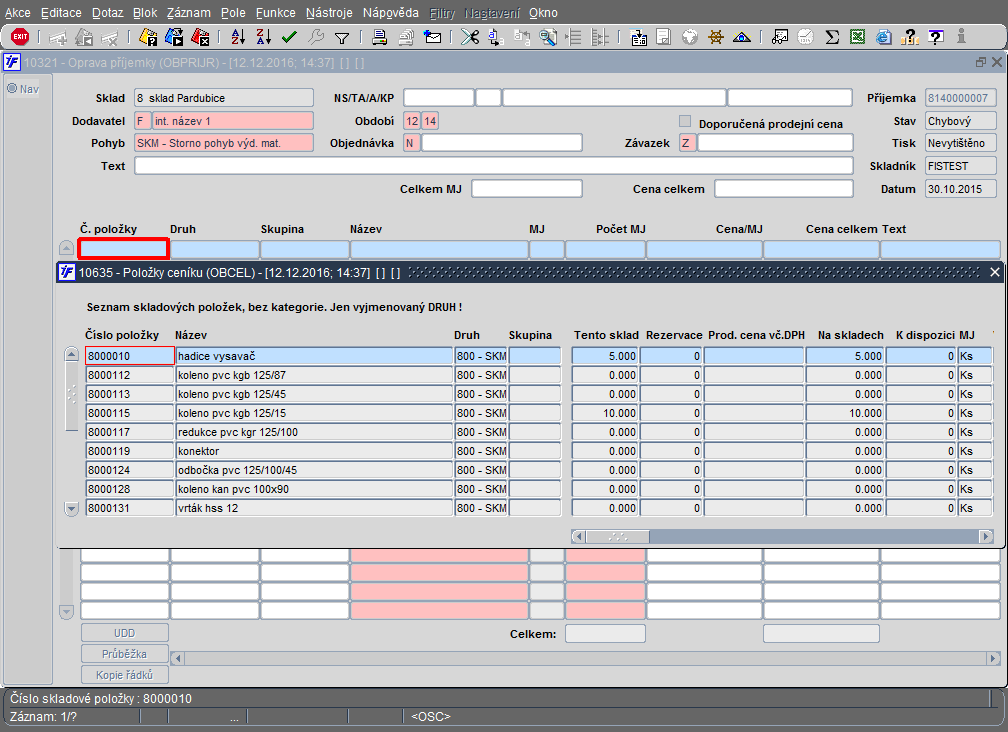The width and height of the screenshot is (1008, 732).
Task: Click the green checkmark confirm icon
Action: click(x=289, y=37)
